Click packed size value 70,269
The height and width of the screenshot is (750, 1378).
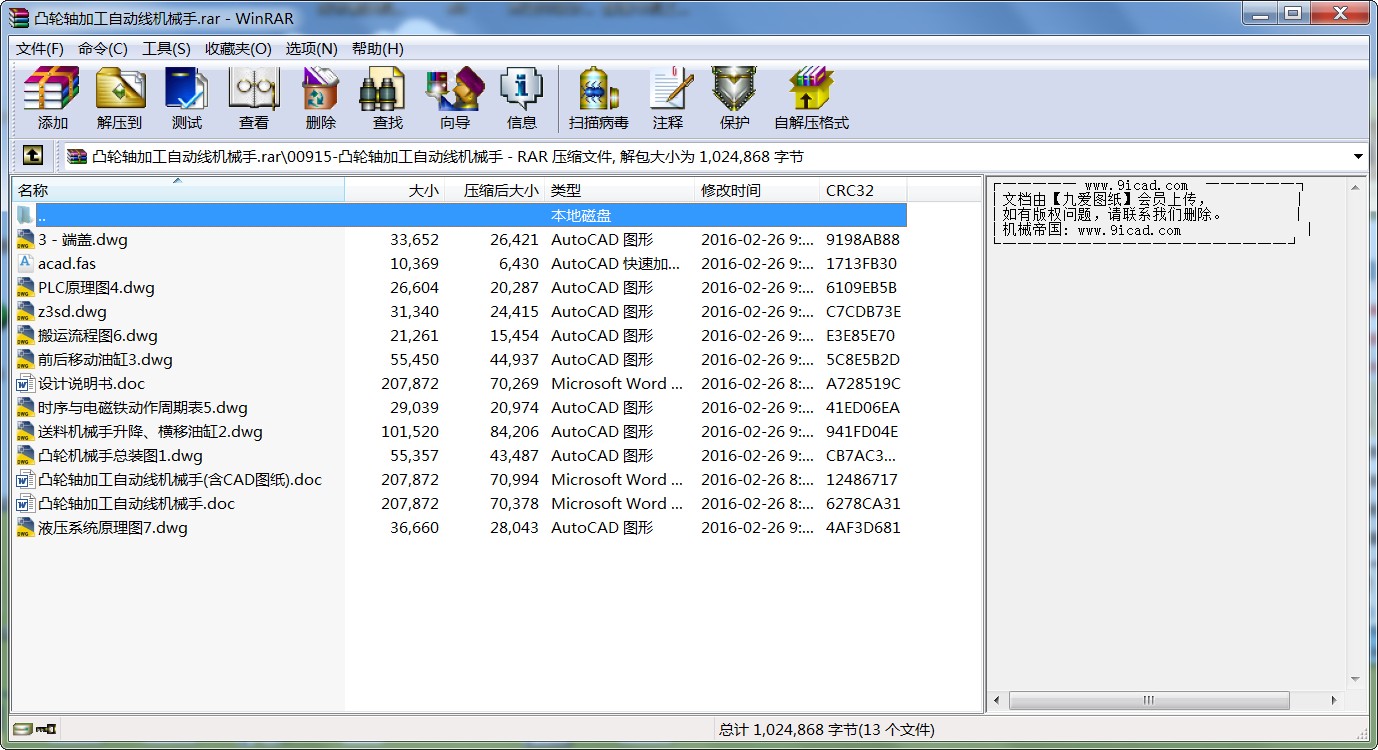[514, 383]
